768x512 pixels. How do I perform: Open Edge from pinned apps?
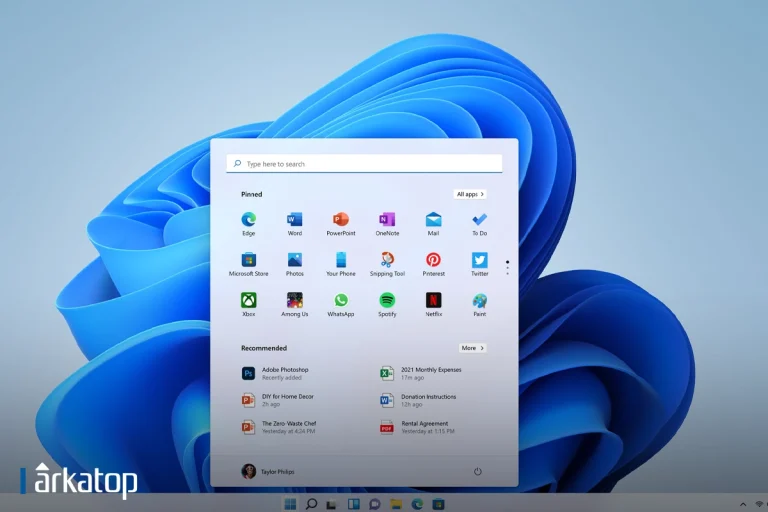(248, 223)
